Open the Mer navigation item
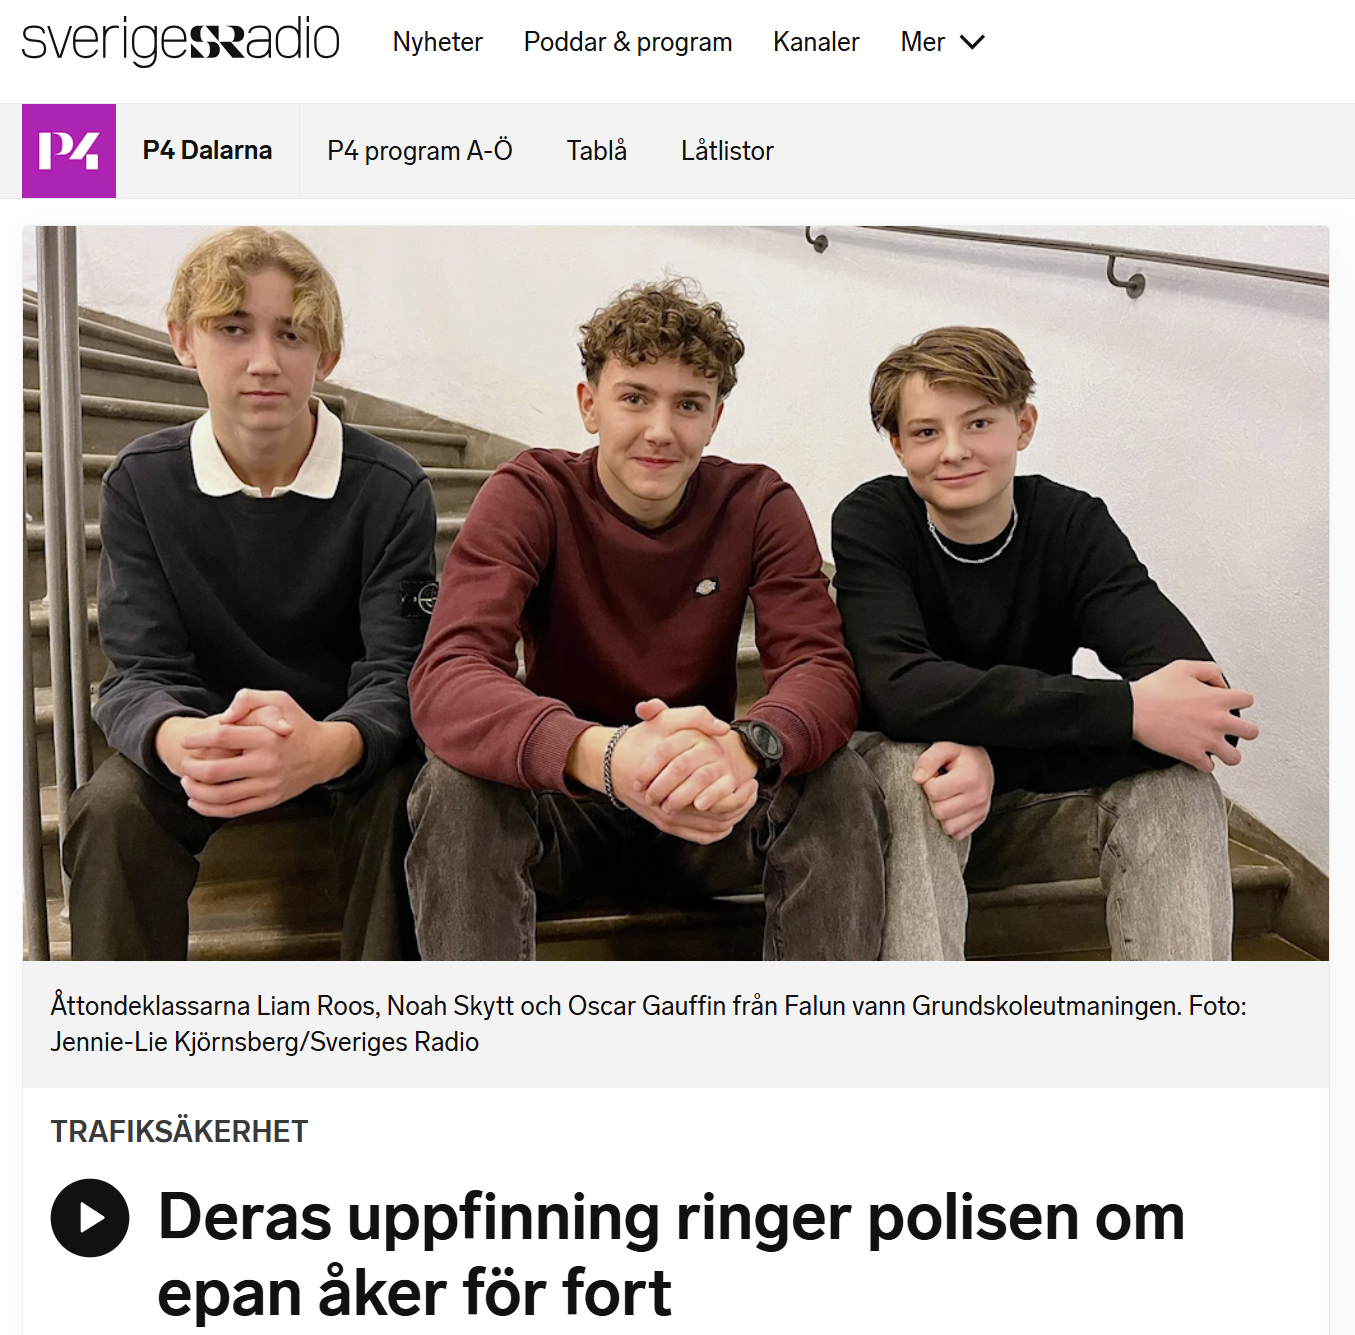This screenshot has width=1355, height=1335. 943,42
